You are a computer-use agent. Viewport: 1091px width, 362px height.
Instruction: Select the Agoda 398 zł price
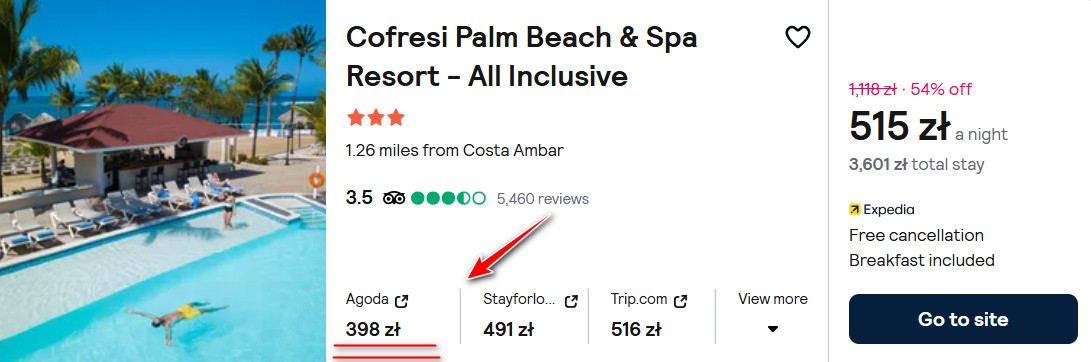(x=373, y=329)
